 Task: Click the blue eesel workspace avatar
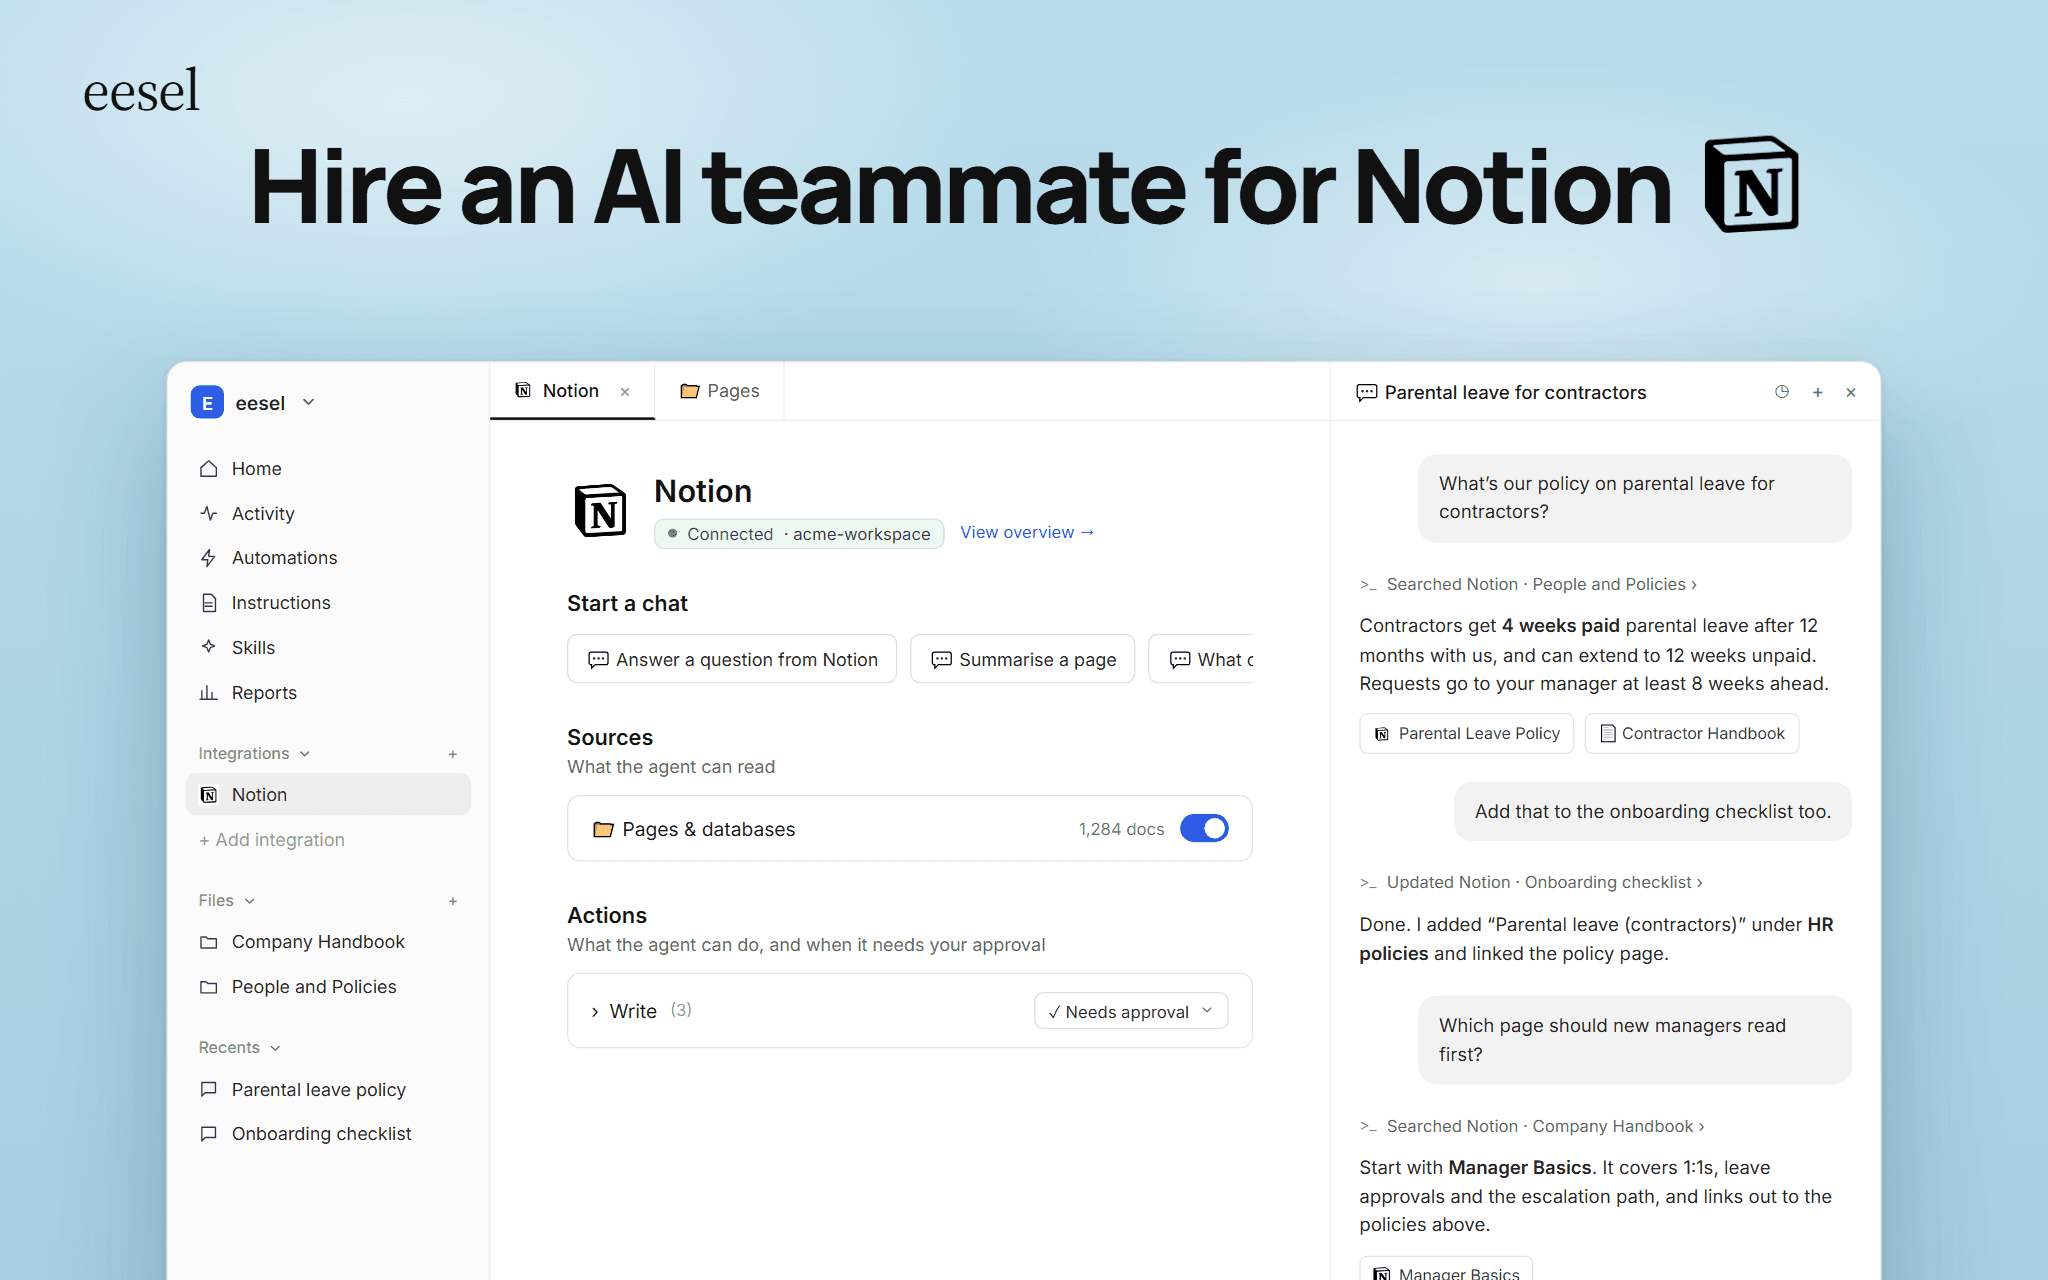[207, 403]
